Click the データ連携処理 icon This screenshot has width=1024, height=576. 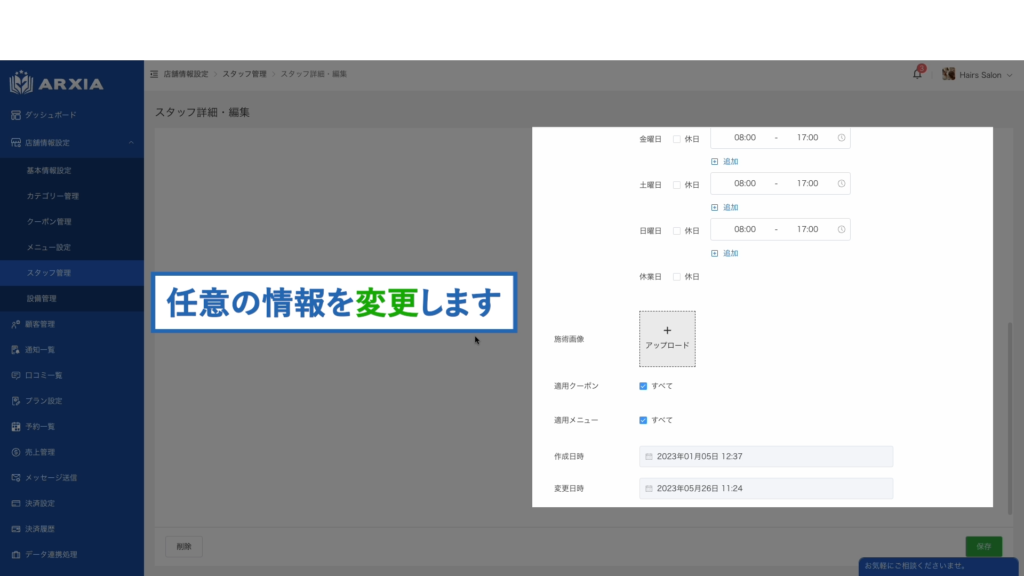point(16,554)
